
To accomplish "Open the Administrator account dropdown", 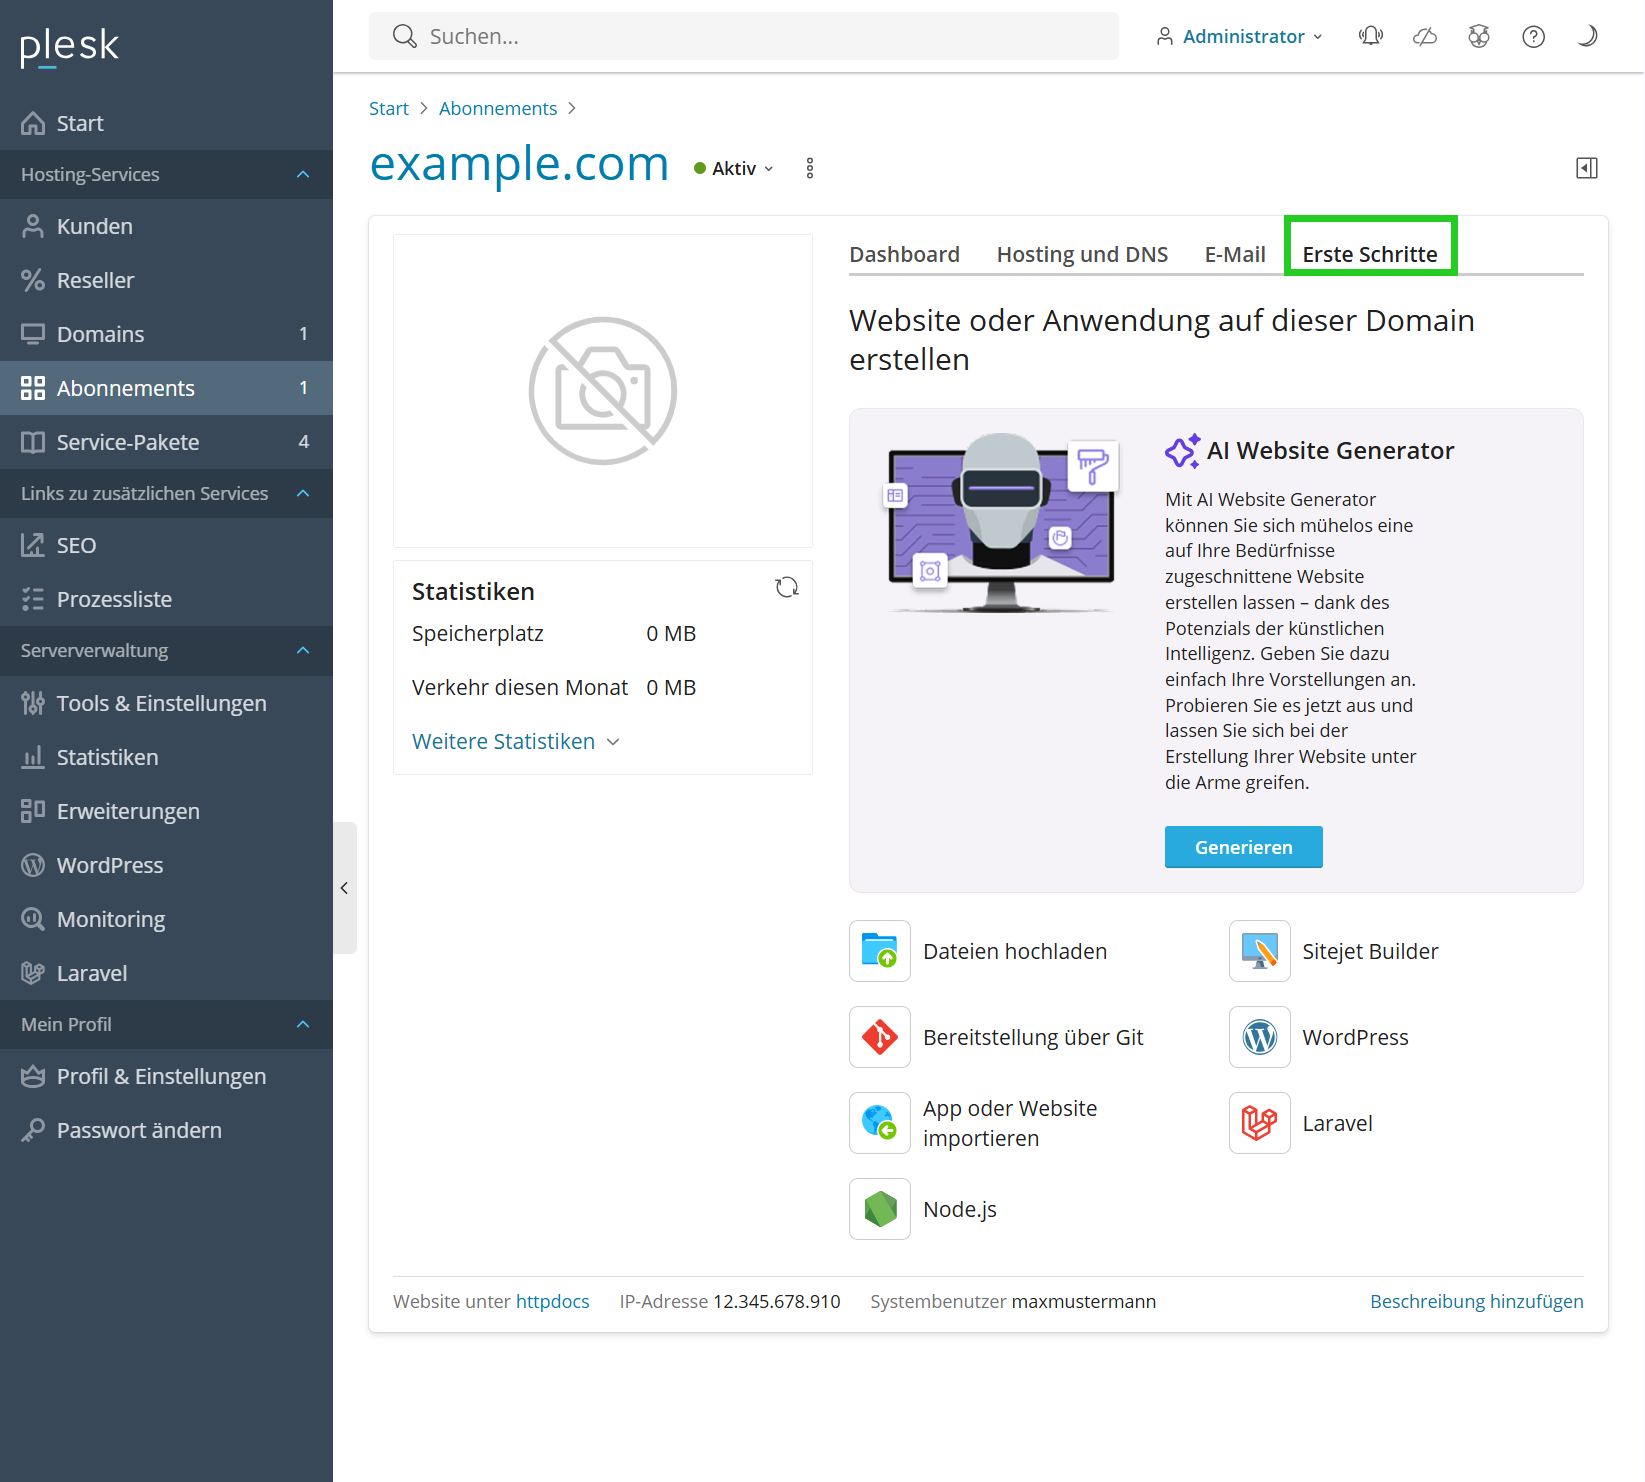I will click(x=1240, y=37).
